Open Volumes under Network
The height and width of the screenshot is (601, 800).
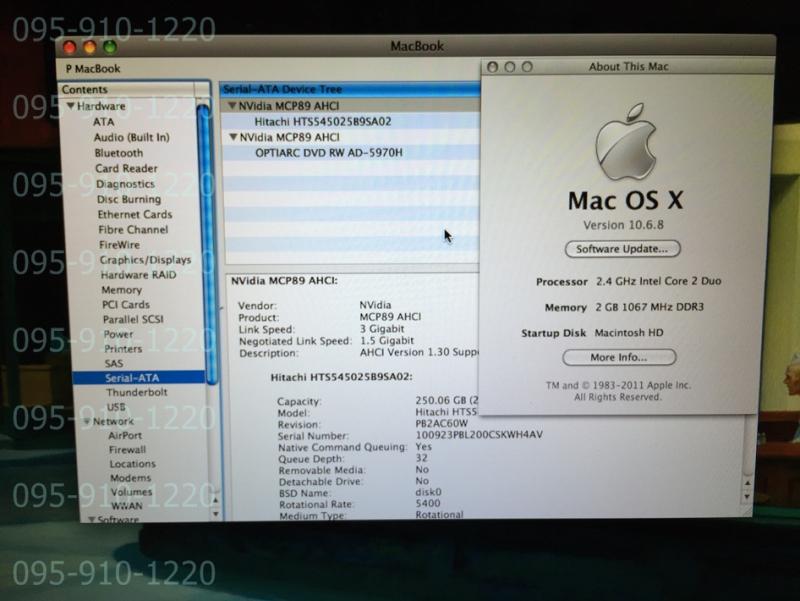131,492
